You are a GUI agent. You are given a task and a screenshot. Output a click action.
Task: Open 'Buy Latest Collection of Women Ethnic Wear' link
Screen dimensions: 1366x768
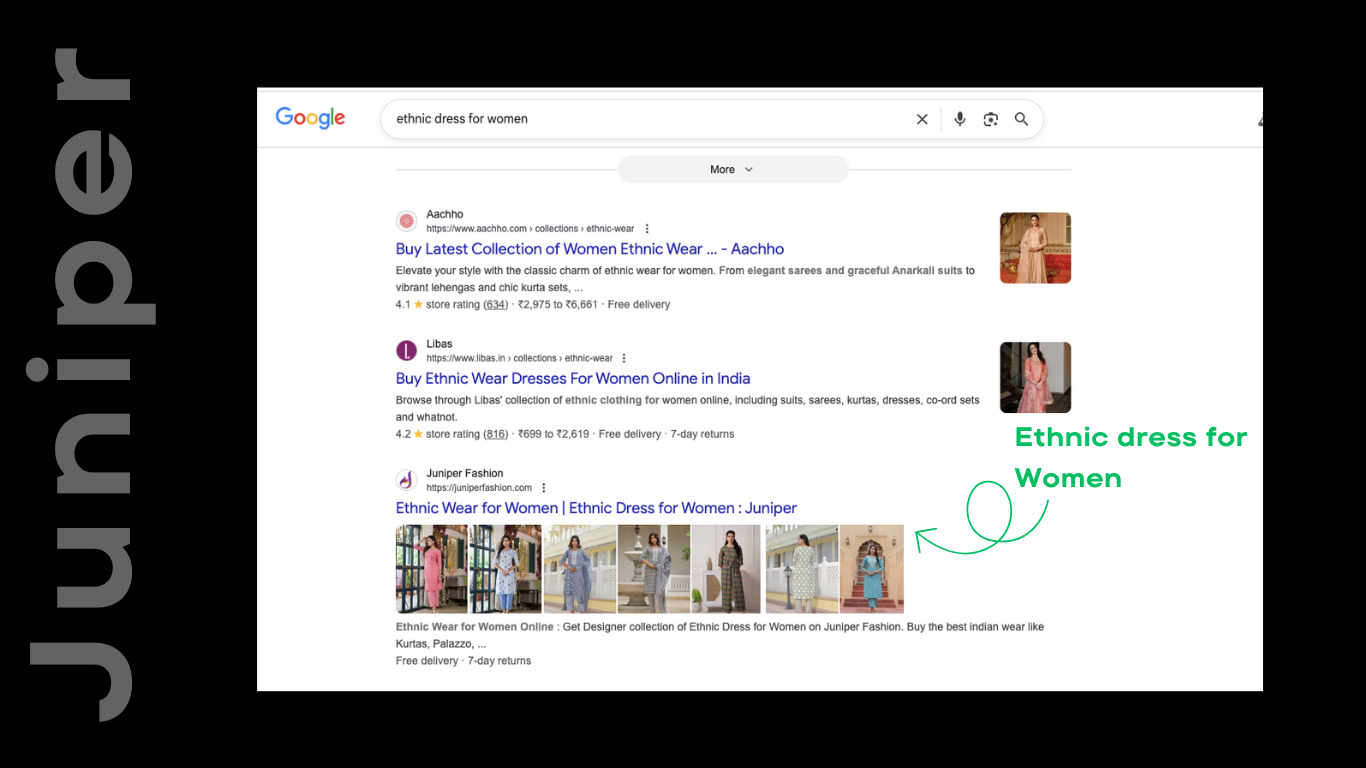(x=590, y=249)
